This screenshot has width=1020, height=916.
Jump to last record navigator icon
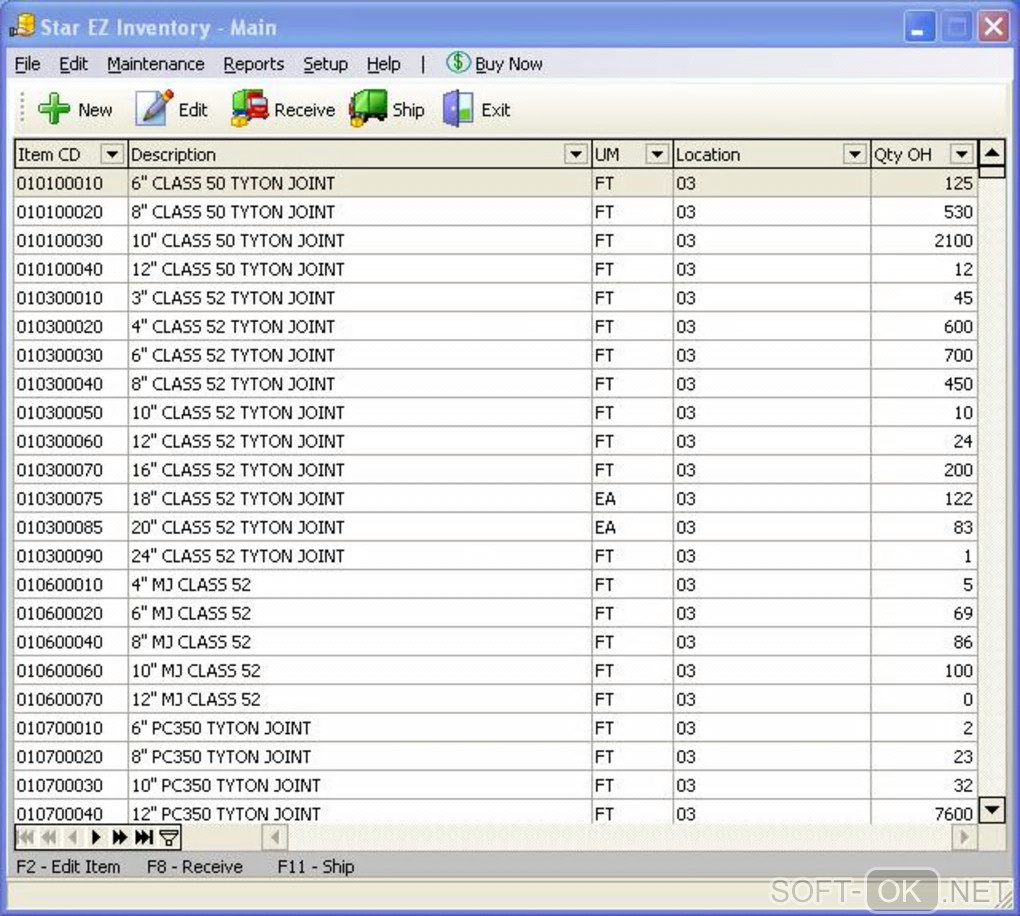(x=144, y=837)
